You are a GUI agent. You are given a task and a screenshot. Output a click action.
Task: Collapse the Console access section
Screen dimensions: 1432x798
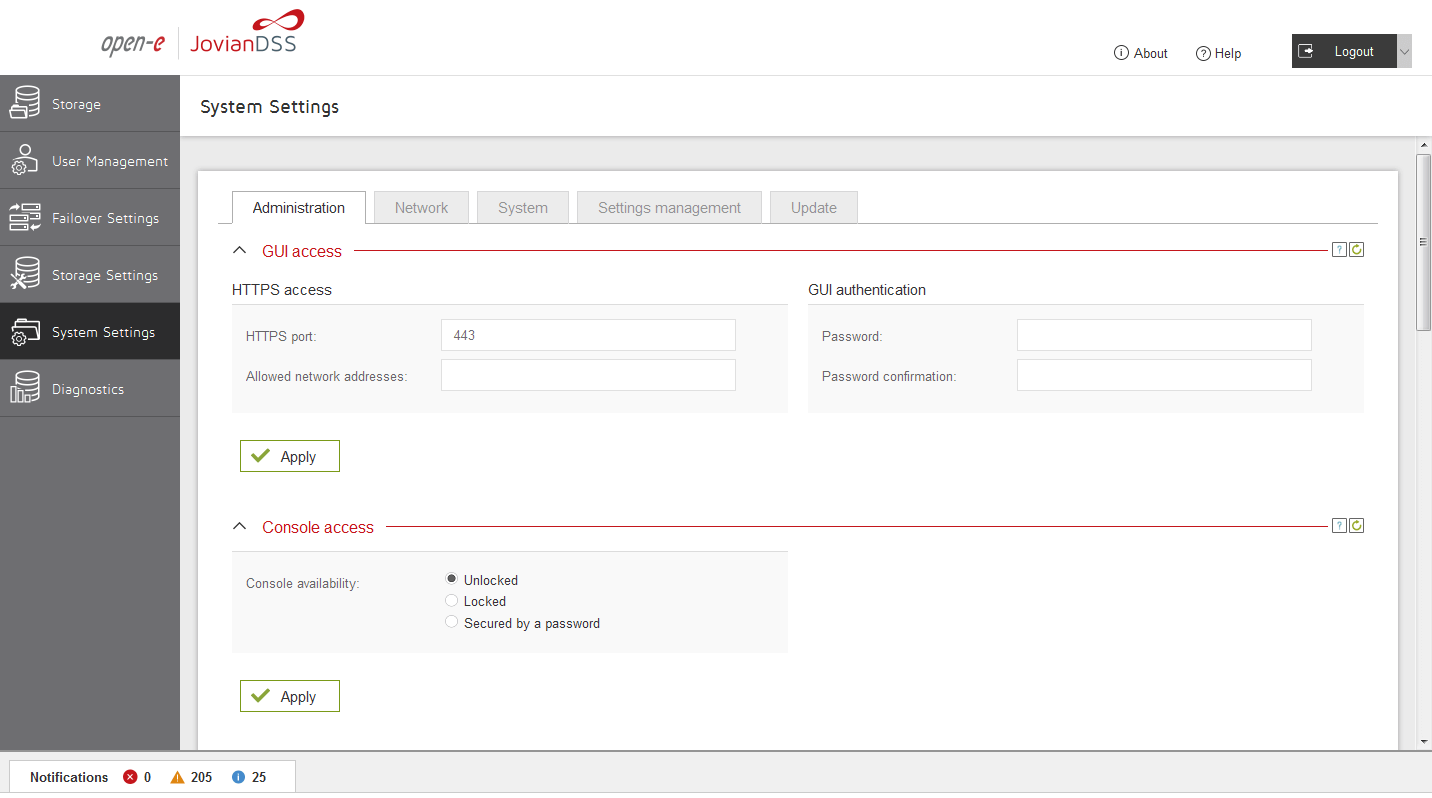[239, 527]
